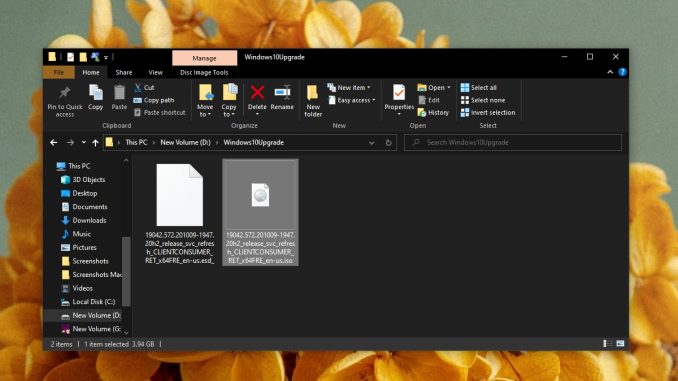678x381 pixels.
Task: Collapse the ribbon with chevron
Action: click(x=610, y=72)
